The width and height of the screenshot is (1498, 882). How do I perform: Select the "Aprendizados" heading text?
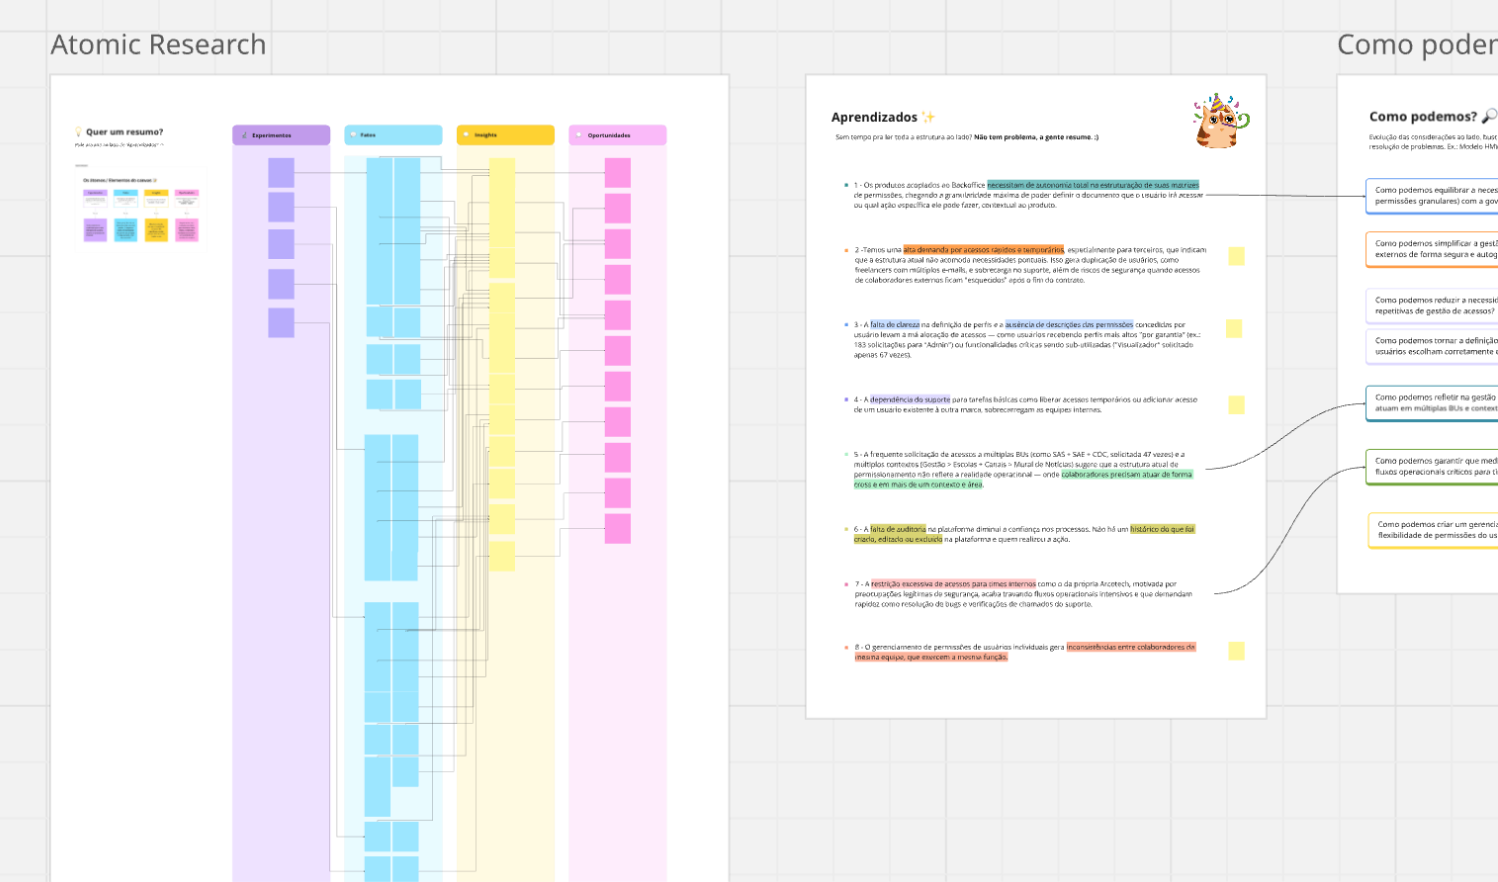click(874, 117)
